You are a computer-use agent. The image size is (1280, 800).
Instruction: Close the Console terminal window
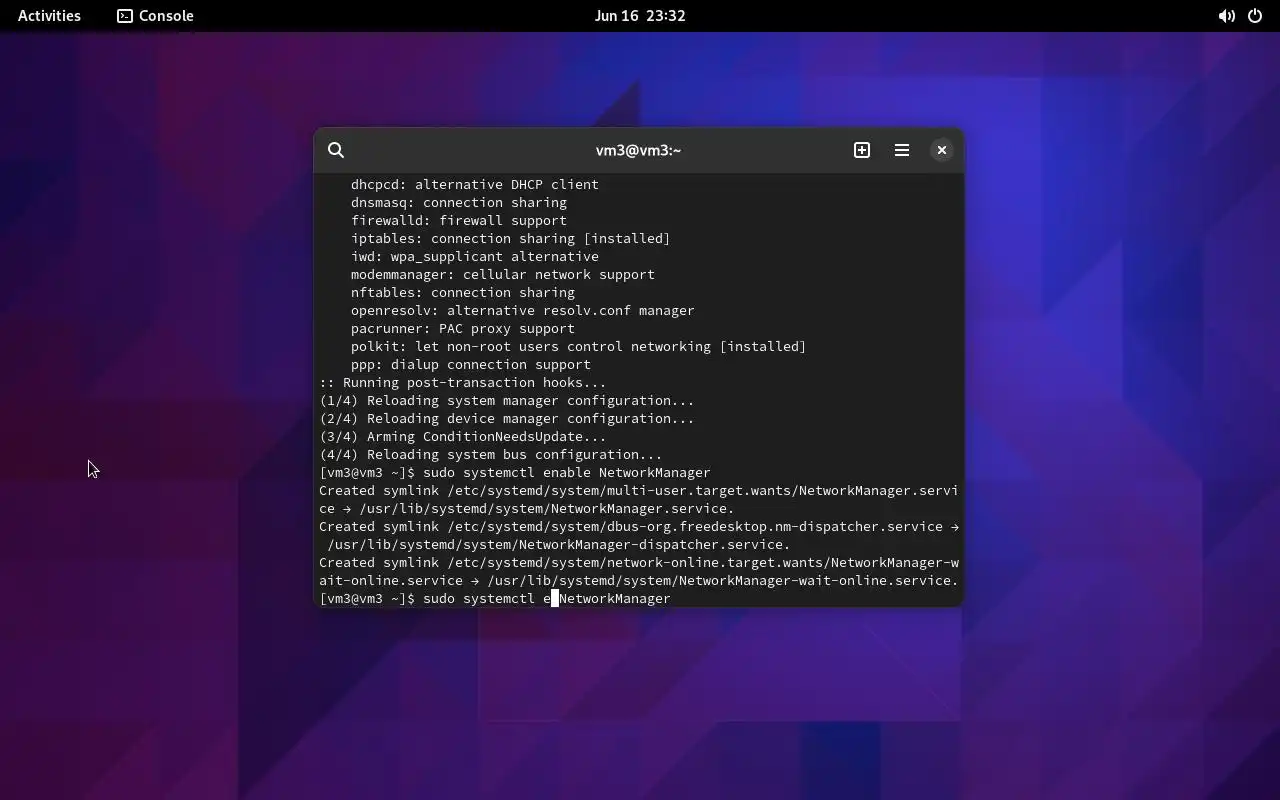942,150
